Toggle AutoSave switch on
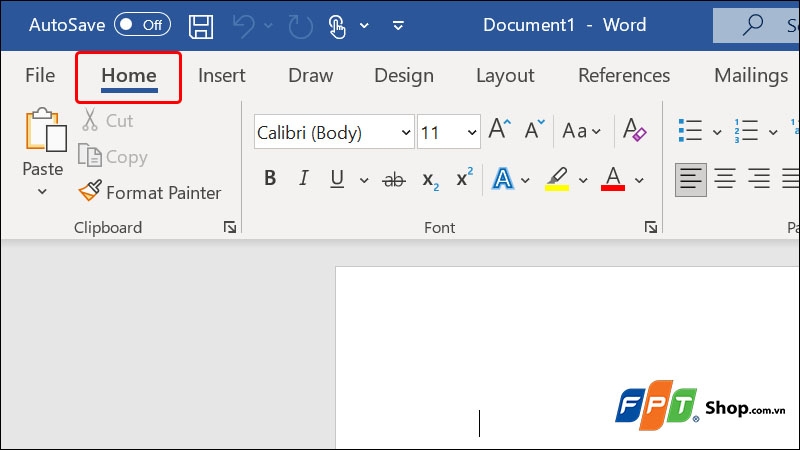This screenshot has width=800, height=450. 142,25
